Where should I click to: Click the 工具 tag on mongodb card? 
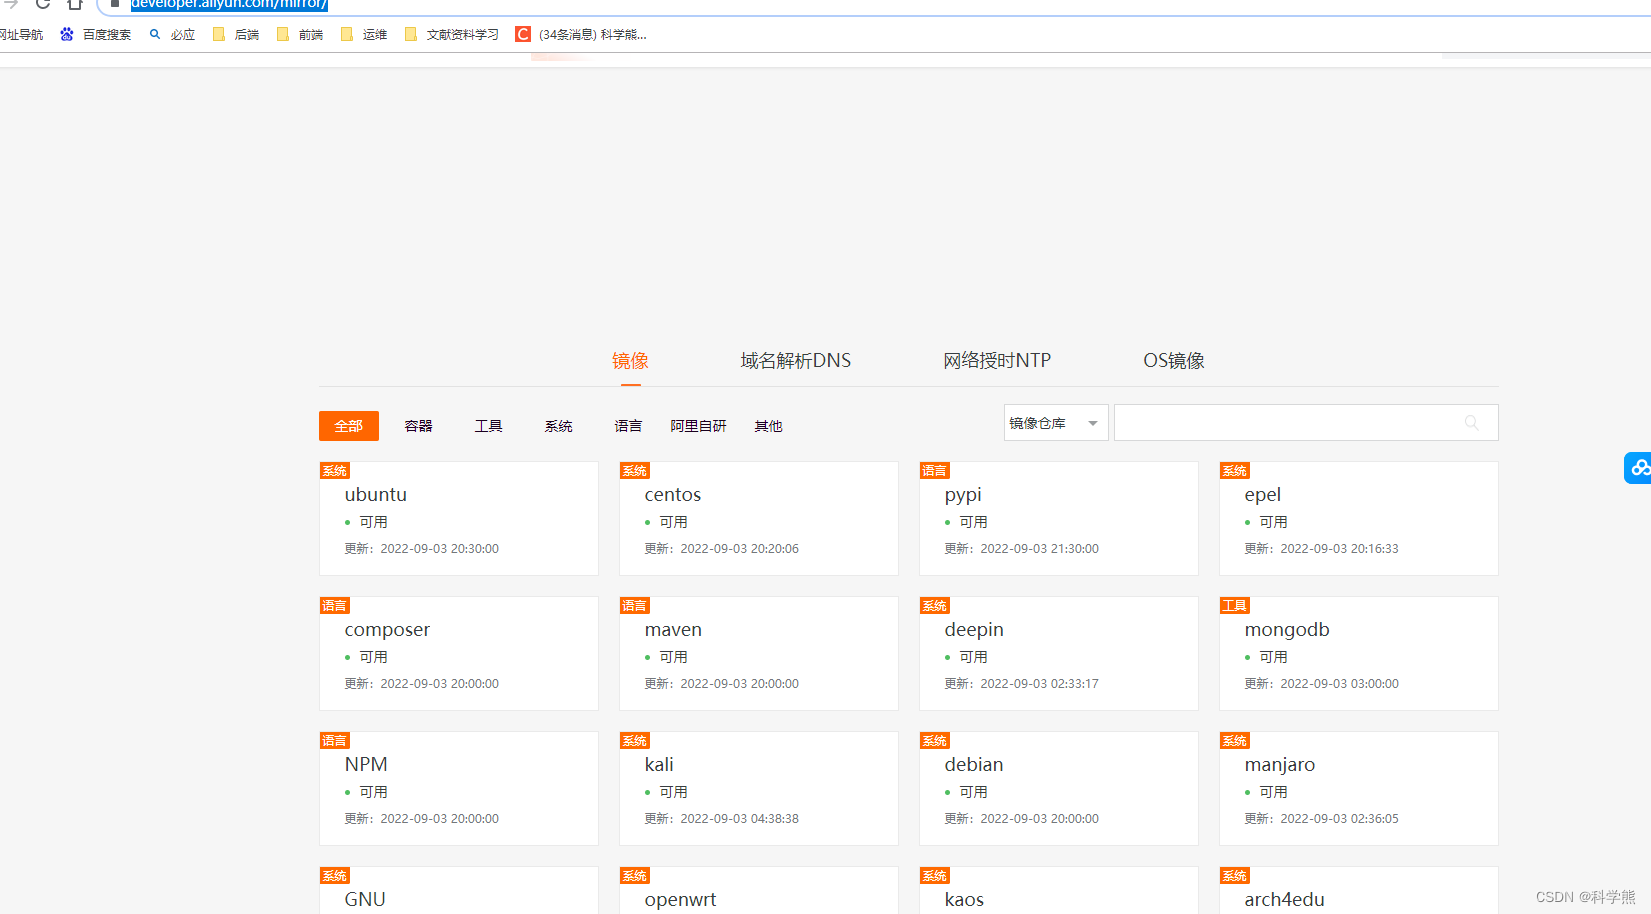[x=1235, y=606]
